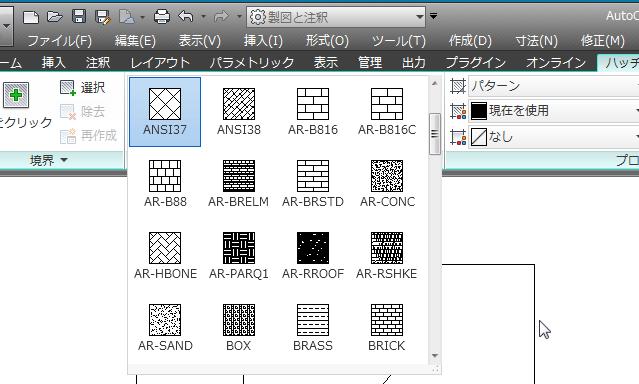Switch to the 表示 ribbon tab
639x384 pixels.
tap(326, 62)
